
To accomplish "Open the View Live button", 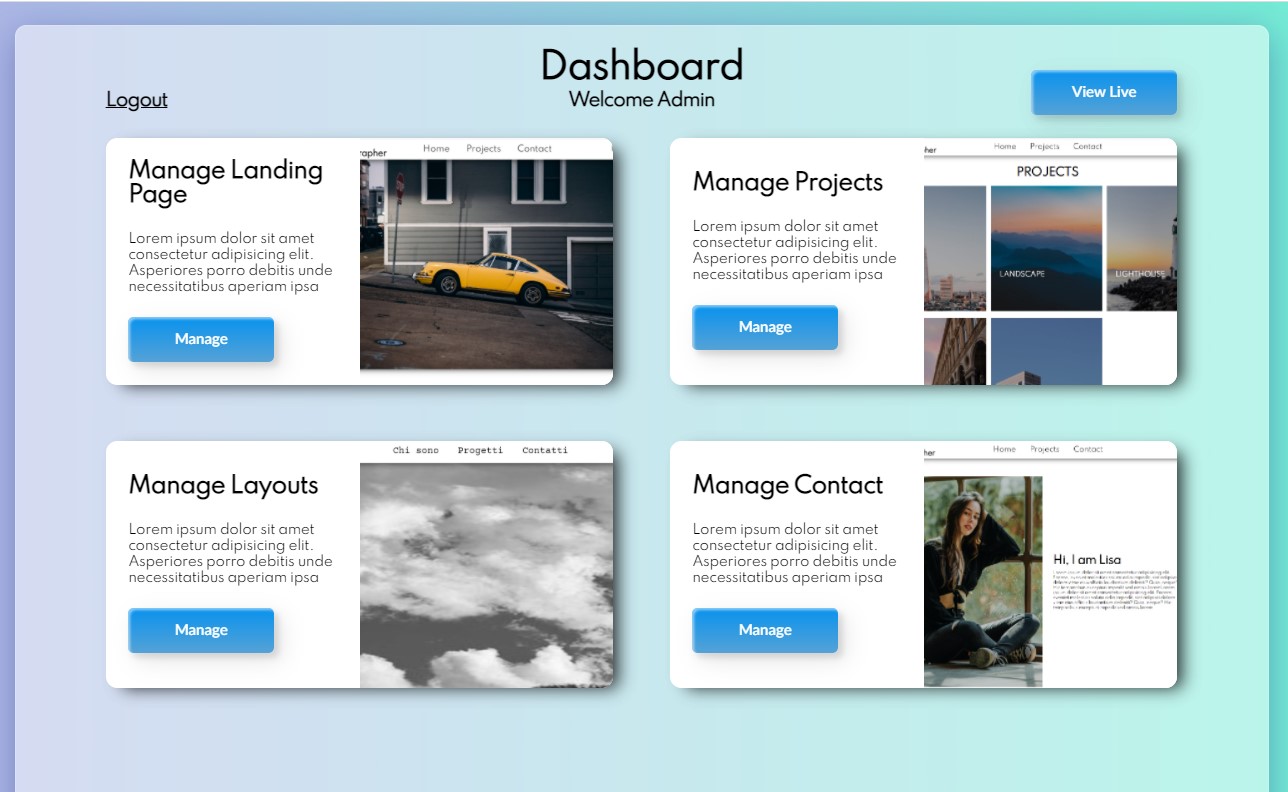I will (x=1104, y=92).
